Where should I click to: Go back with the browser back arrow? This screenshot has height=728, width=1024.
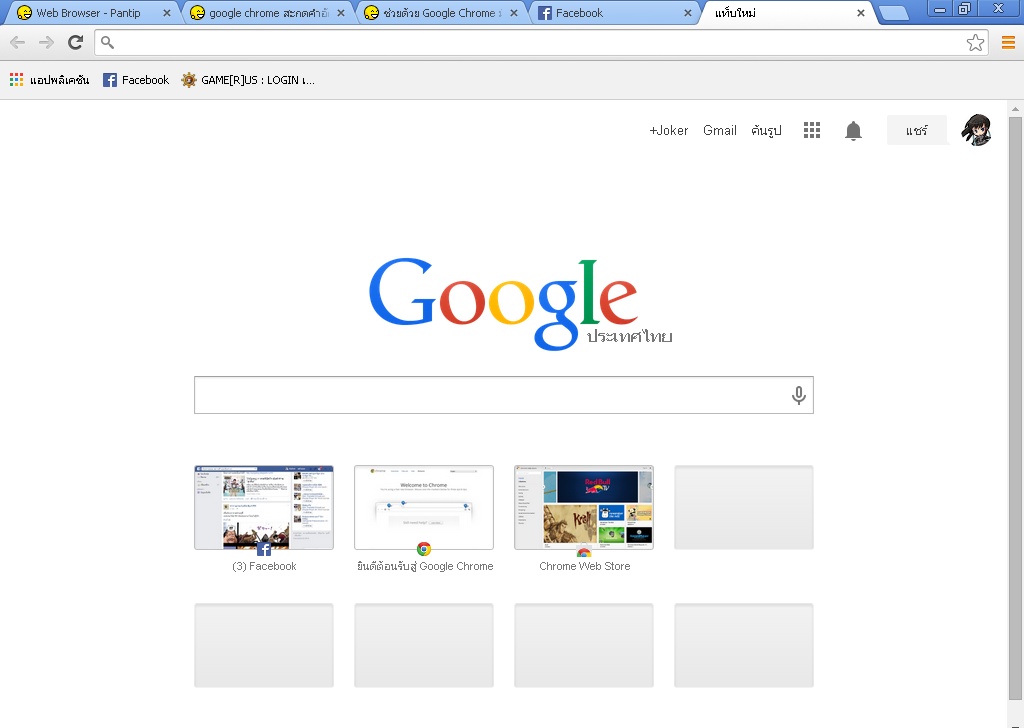[x=18, y=43]
